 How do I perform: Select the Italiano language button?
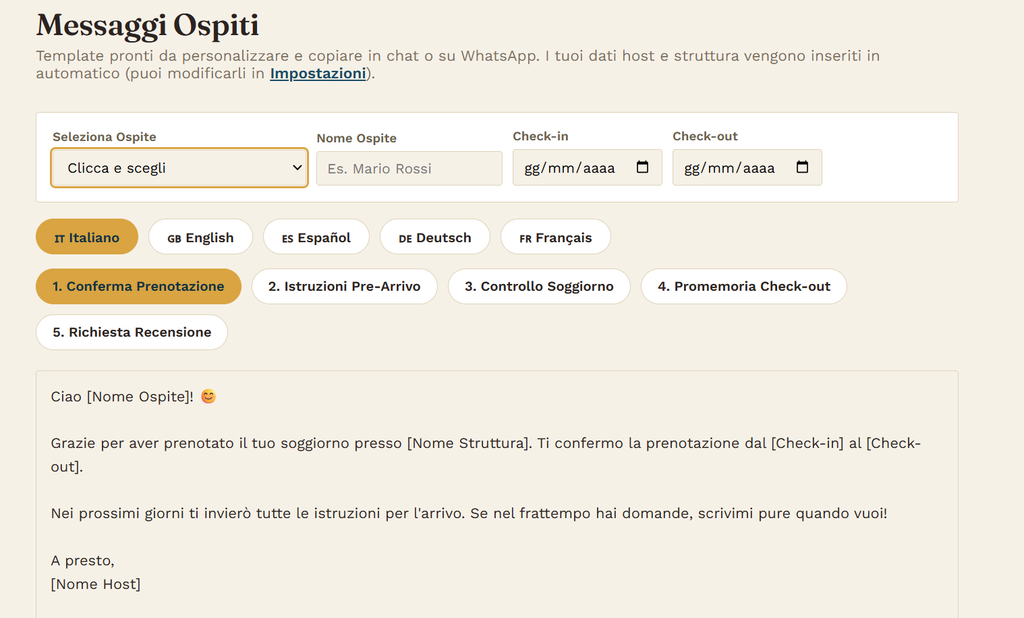pyautogui.click(x=87, y=237)
